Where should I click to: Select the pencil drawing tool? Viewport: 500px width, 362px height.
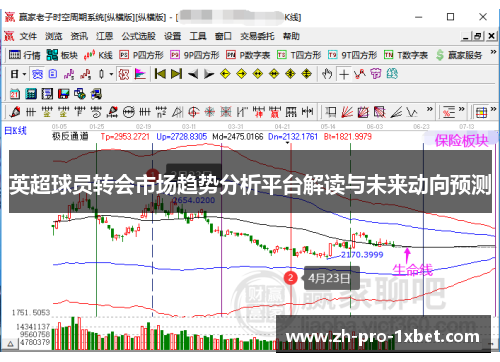click(x=15, y=112)
